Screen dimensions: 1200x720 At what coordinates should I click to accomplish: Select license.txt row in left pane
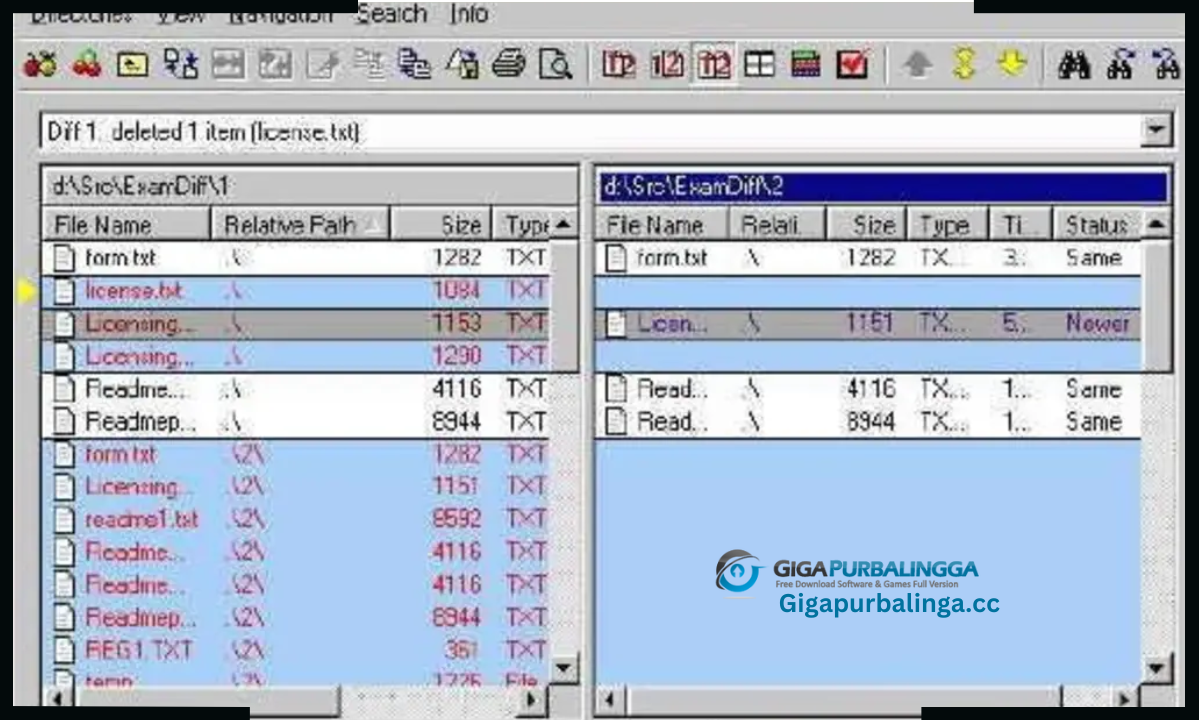pos(296,291)
